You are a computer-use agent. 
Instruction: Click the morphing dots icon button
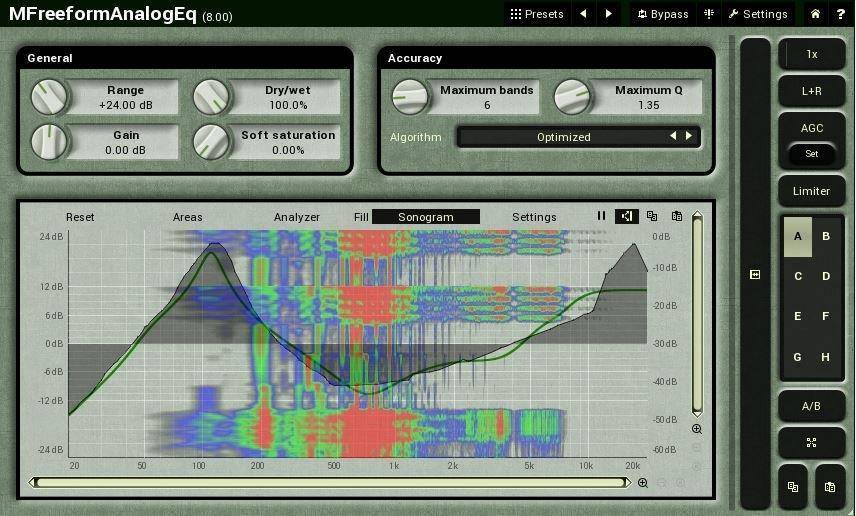(812, 443)
